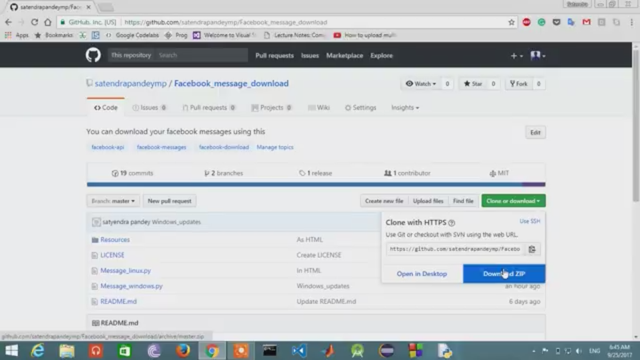Click Issues in top navigation

(x=310, y=56)
